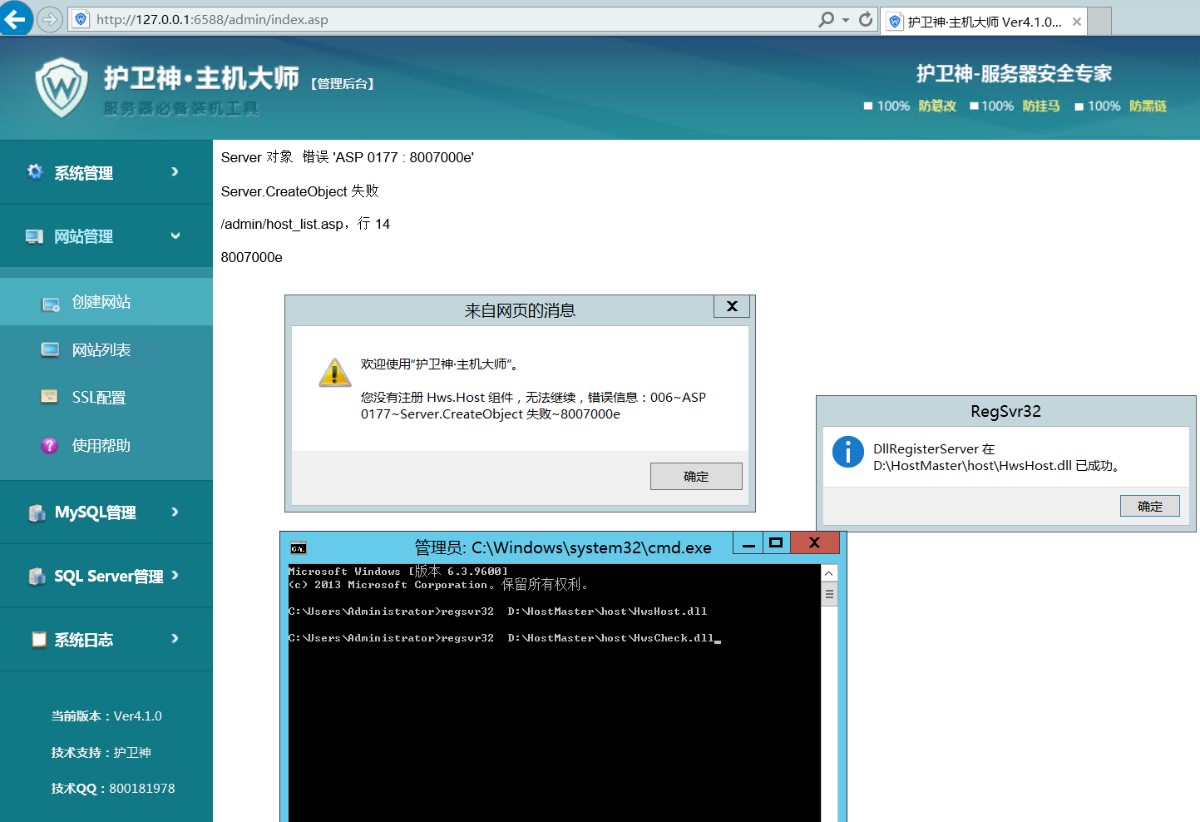This screenshot has width=1200, height=822.
Task: Click the 网站列表 sidebar icon
Action: pos(50,350)
